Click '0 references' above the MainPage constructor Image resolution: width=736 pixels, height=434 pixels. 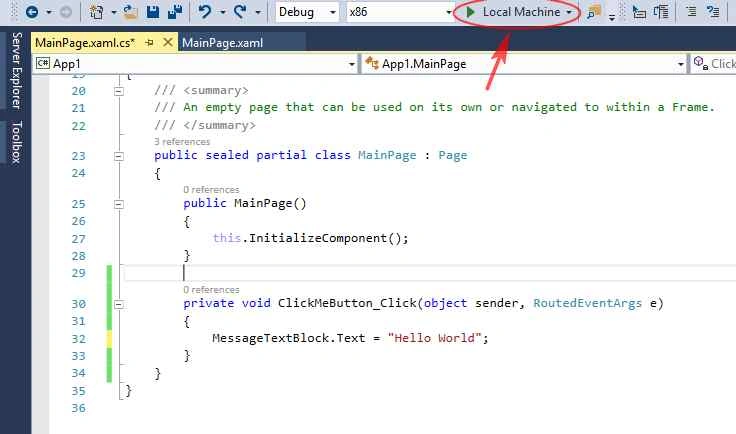211,189
